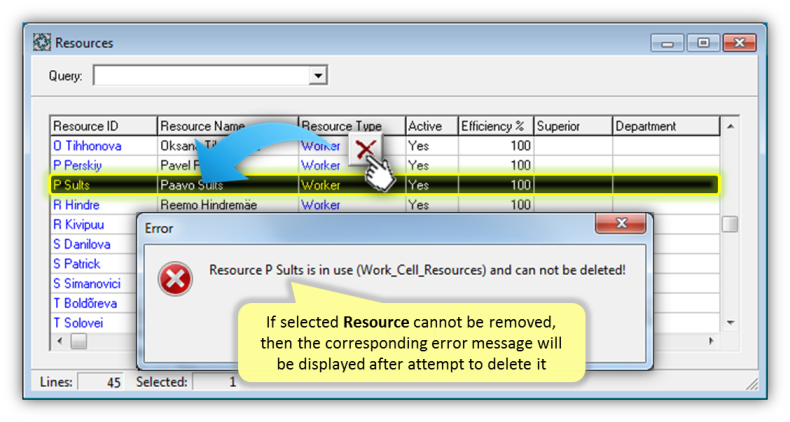
Task: Click the Resources window gear icon
Action: (x=42, y=42)
